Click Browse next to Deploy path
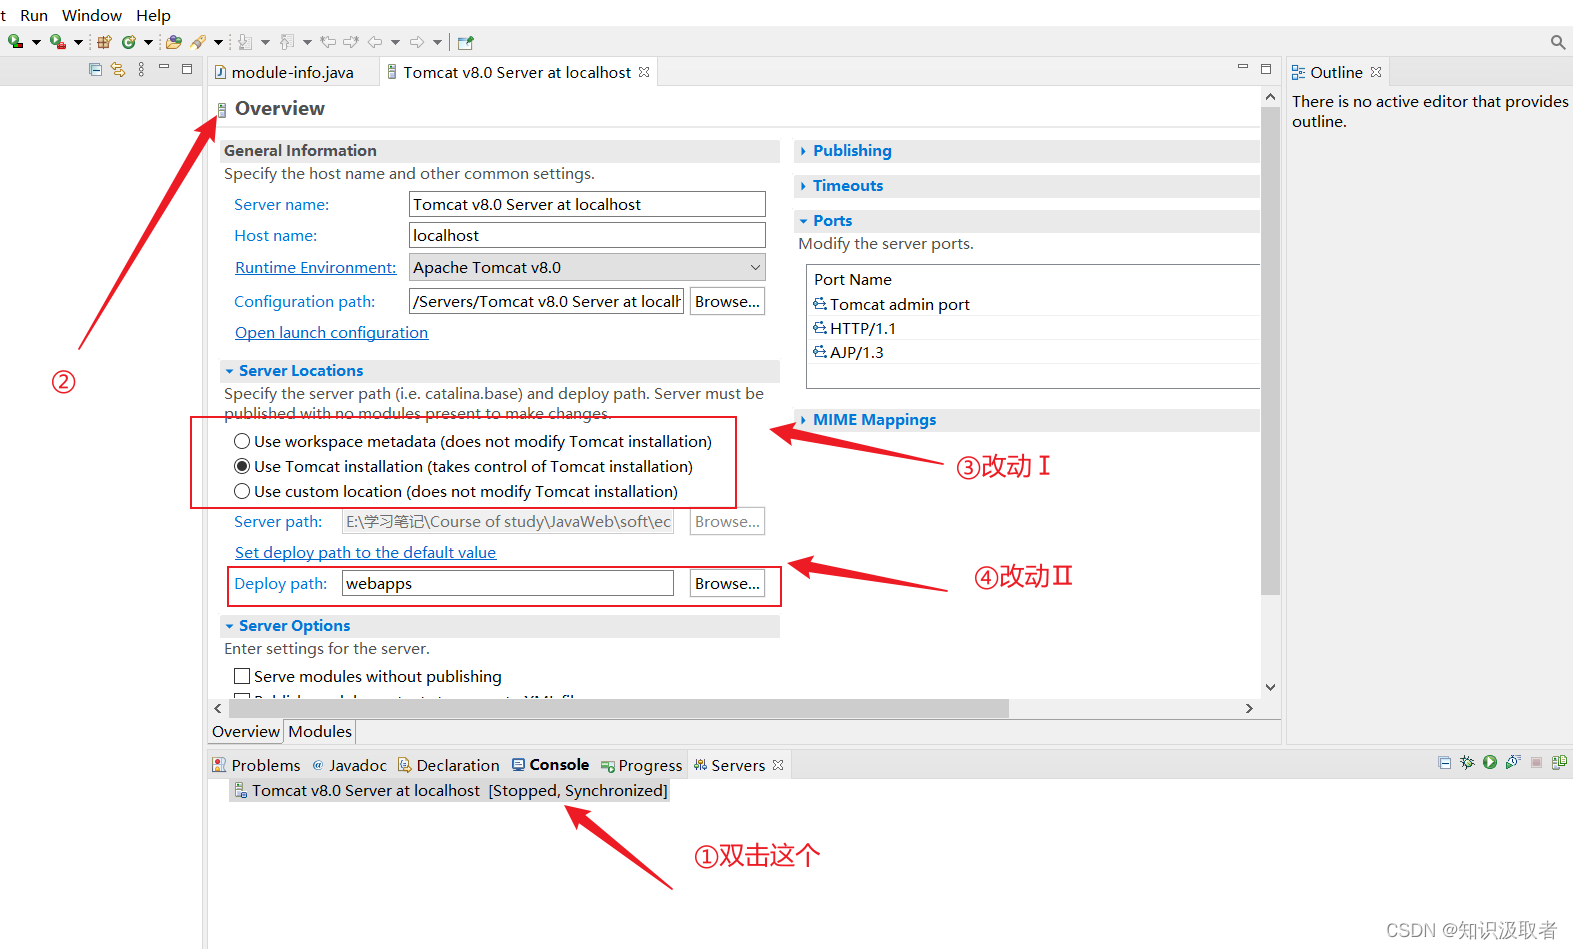Screen dimensions: 1573x949 tap(727, 583)
